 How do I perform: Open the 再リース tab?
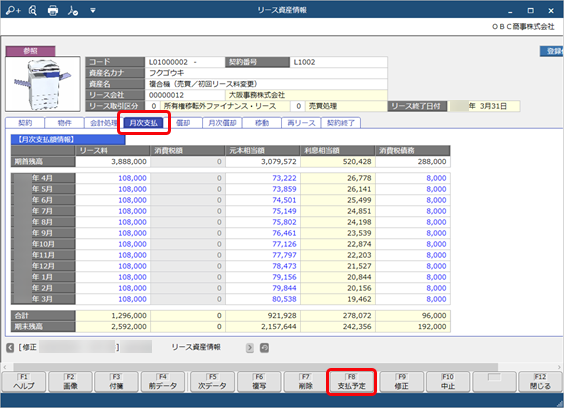tap(301, 123)
